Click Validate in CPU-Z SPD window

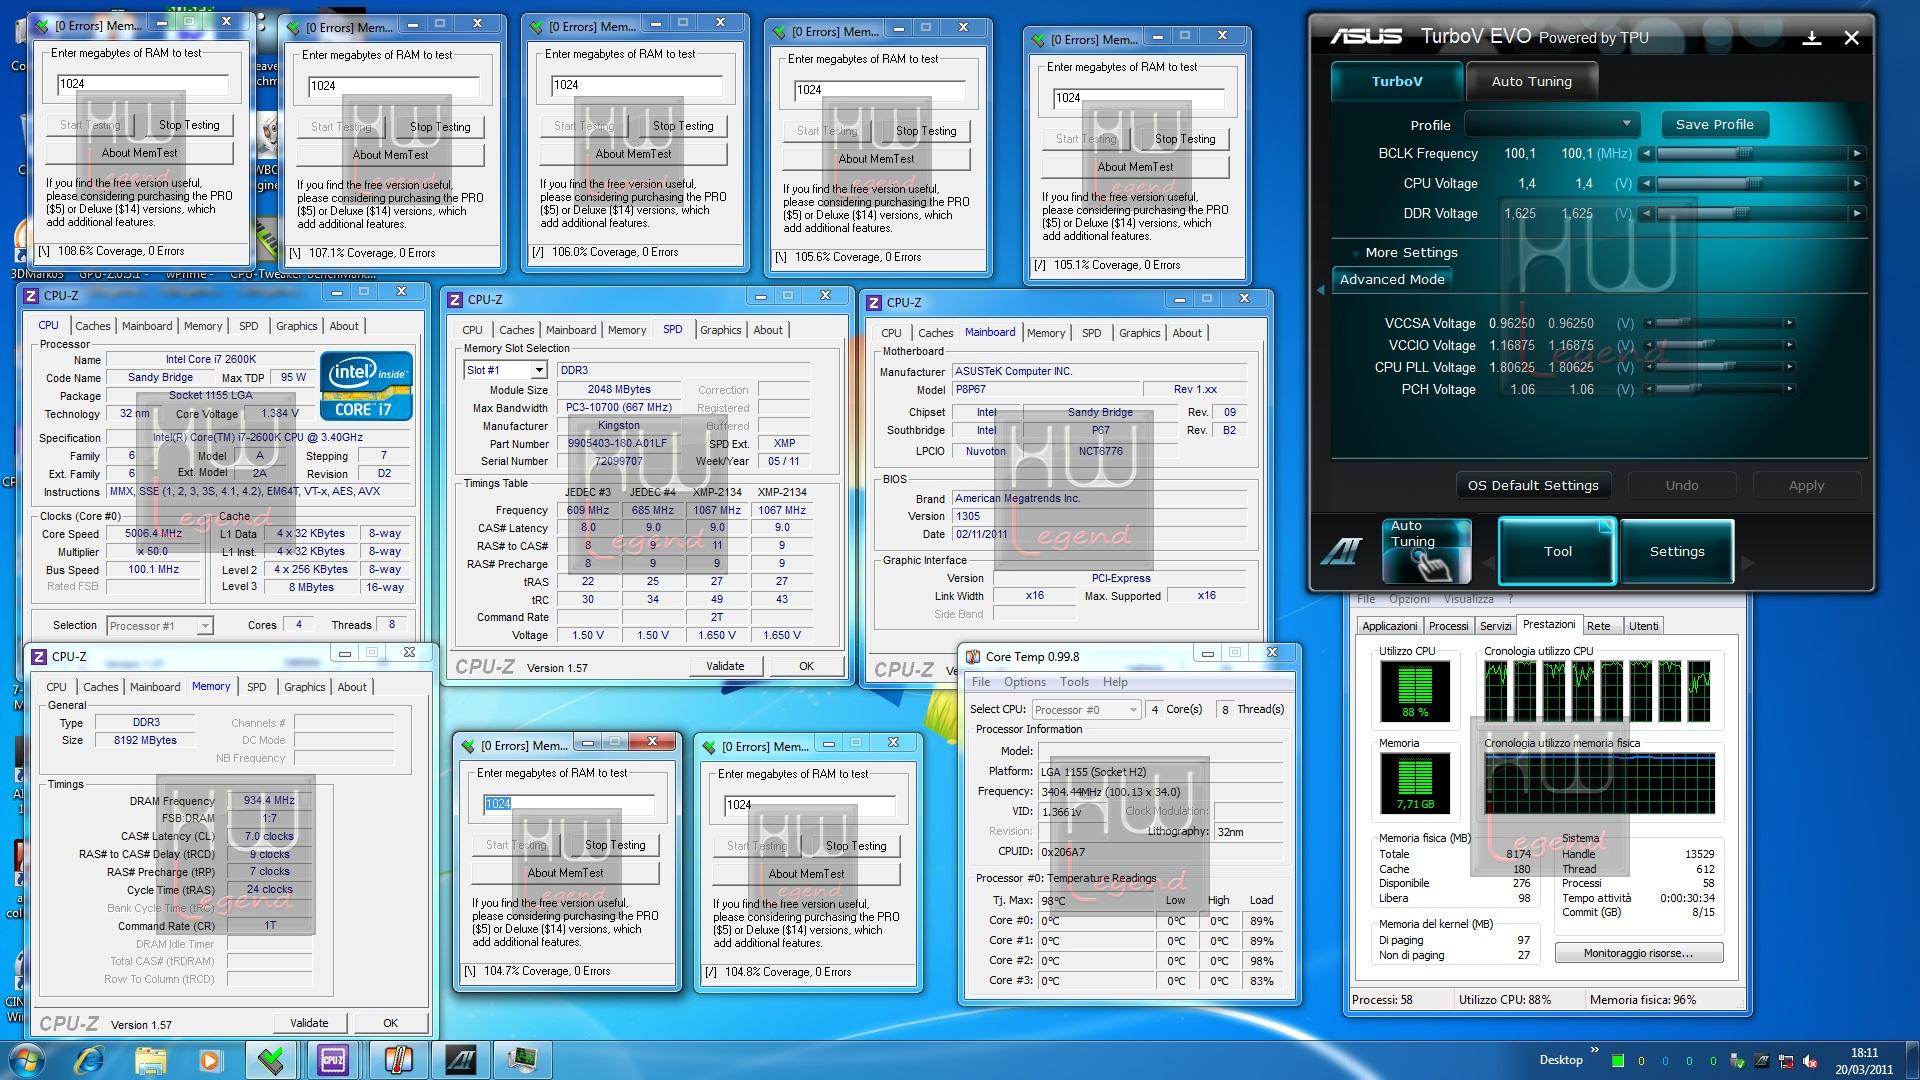click(725, 666)
